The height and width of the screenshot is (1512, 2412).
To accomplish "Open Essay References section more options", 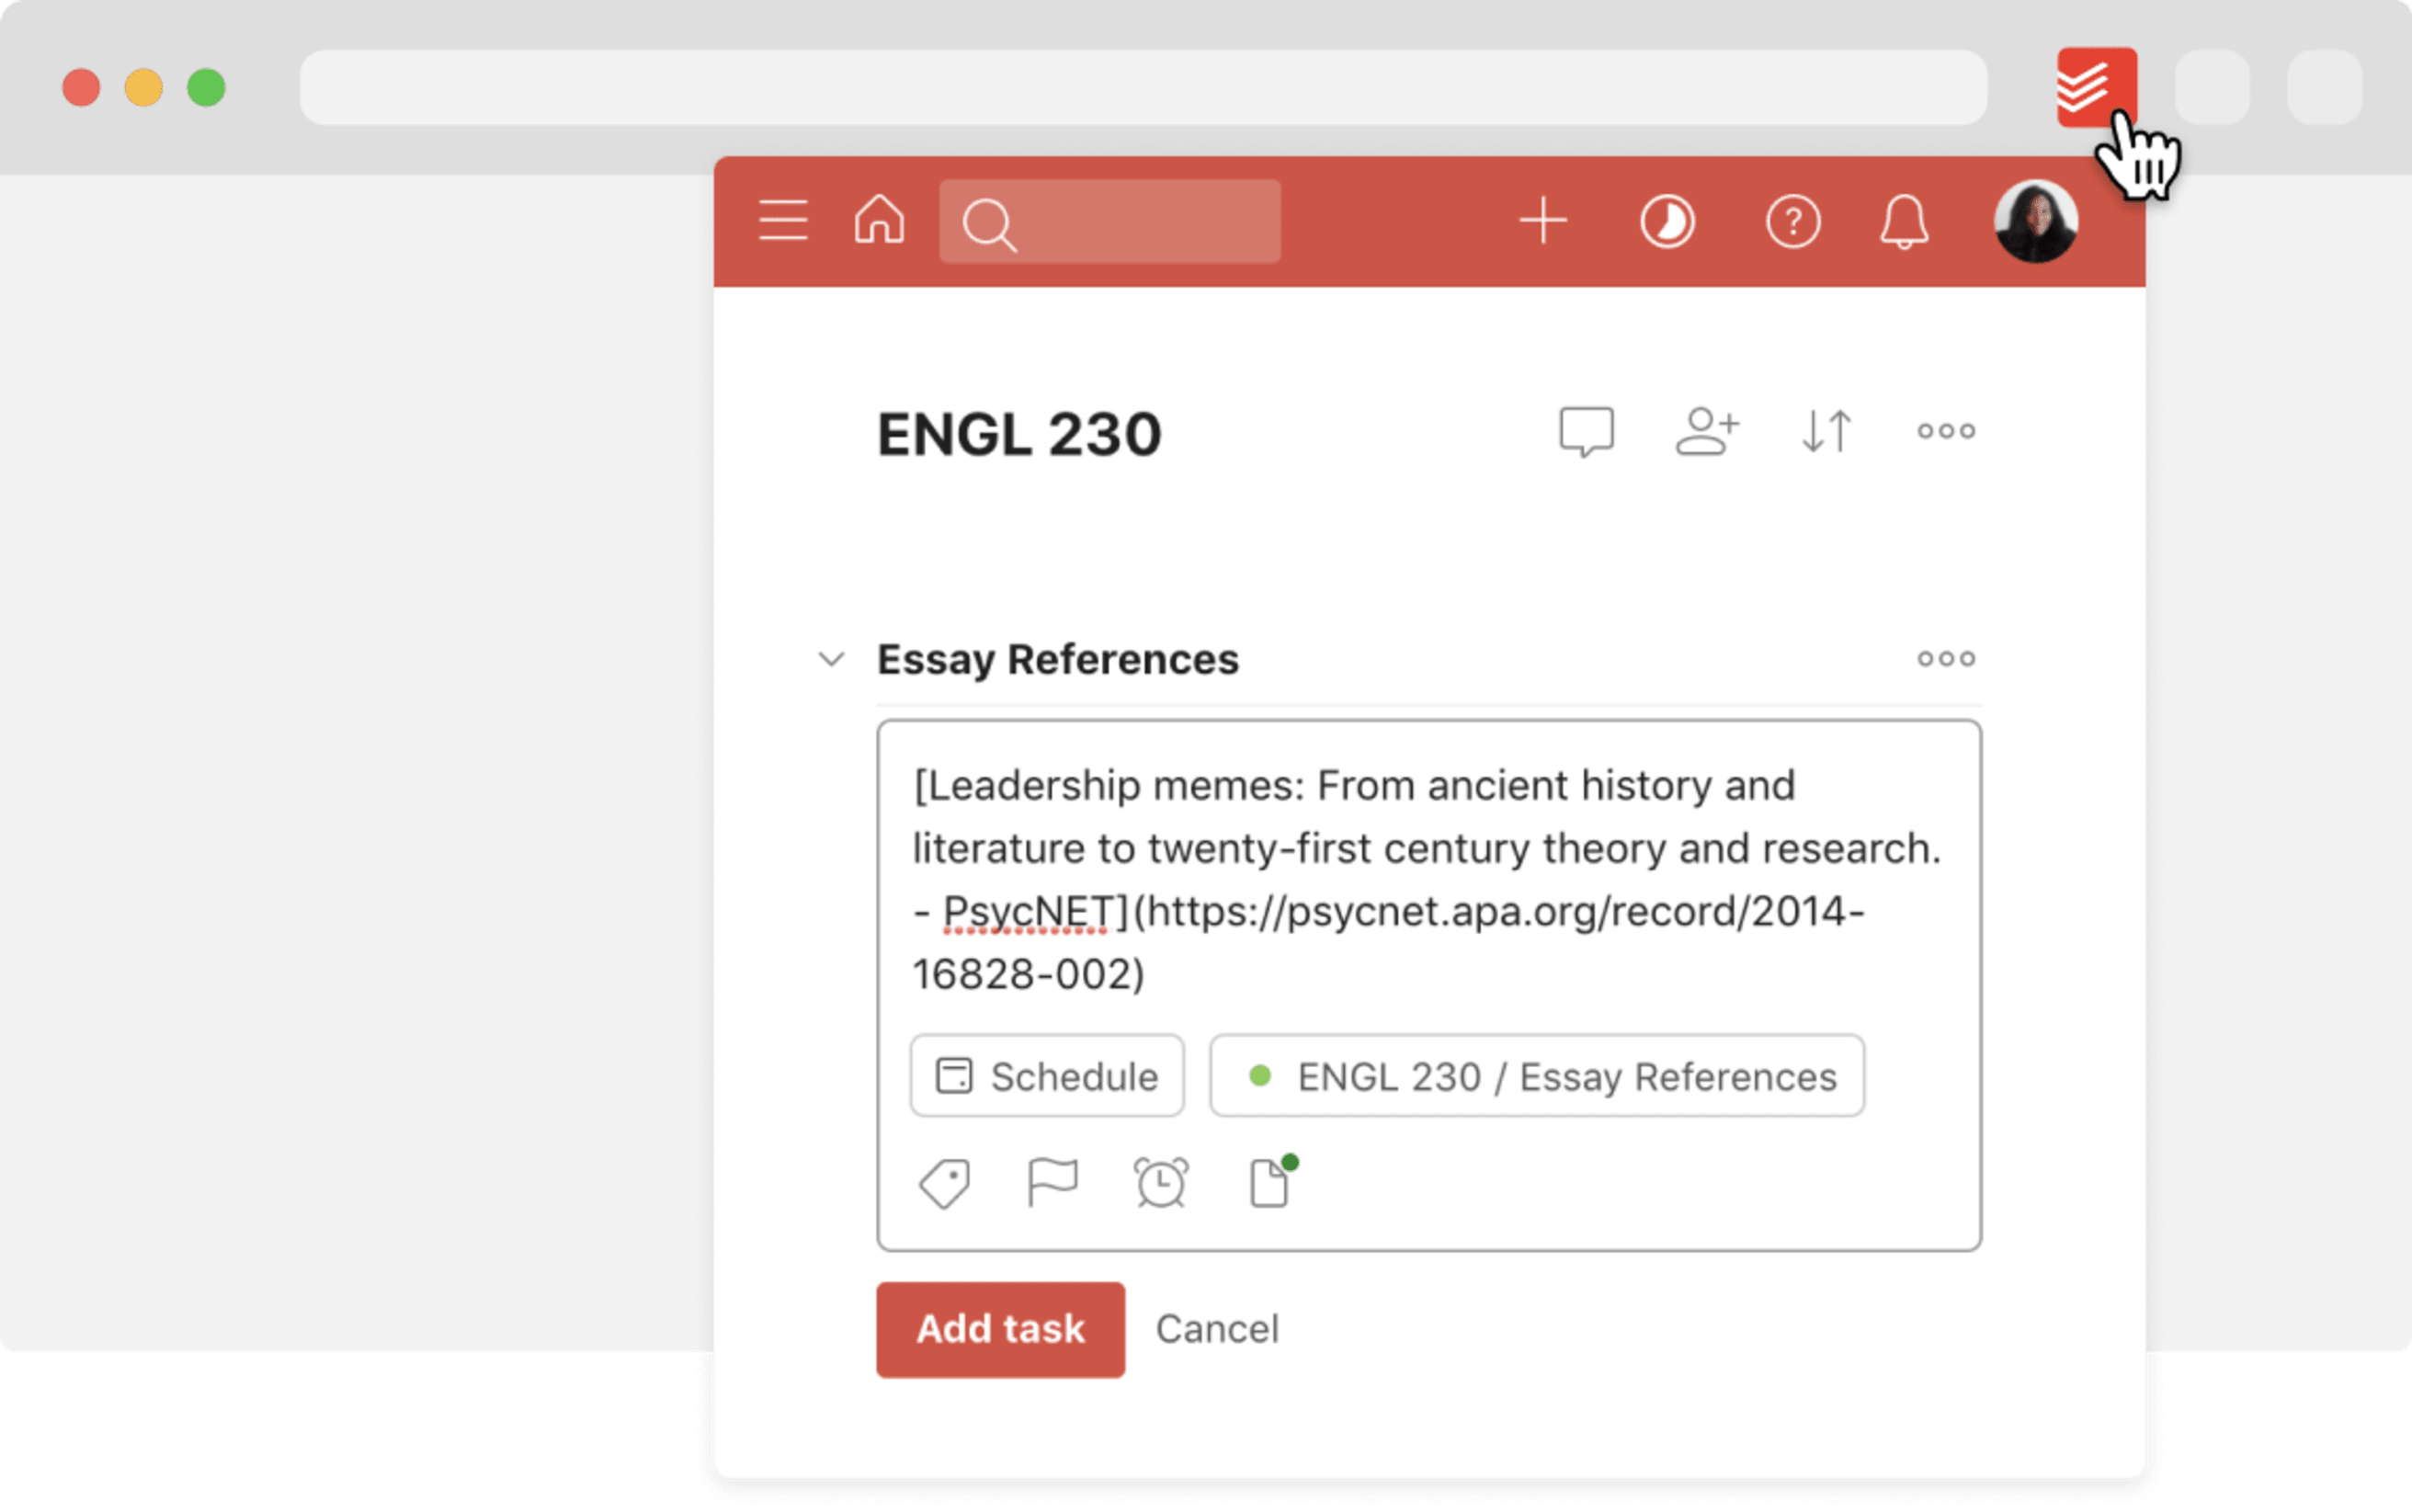I will click(1946, 658).
